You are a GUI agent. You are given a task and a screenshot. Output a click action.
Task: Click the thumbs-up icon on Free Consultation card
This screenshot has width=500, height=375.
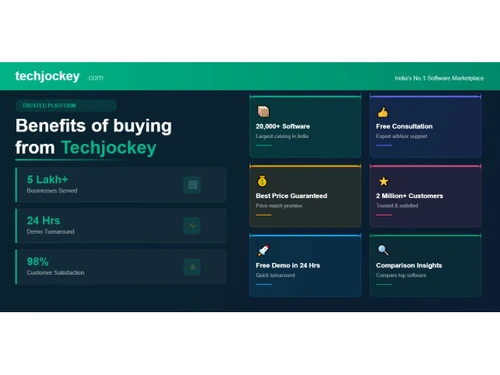pos(383,112)
